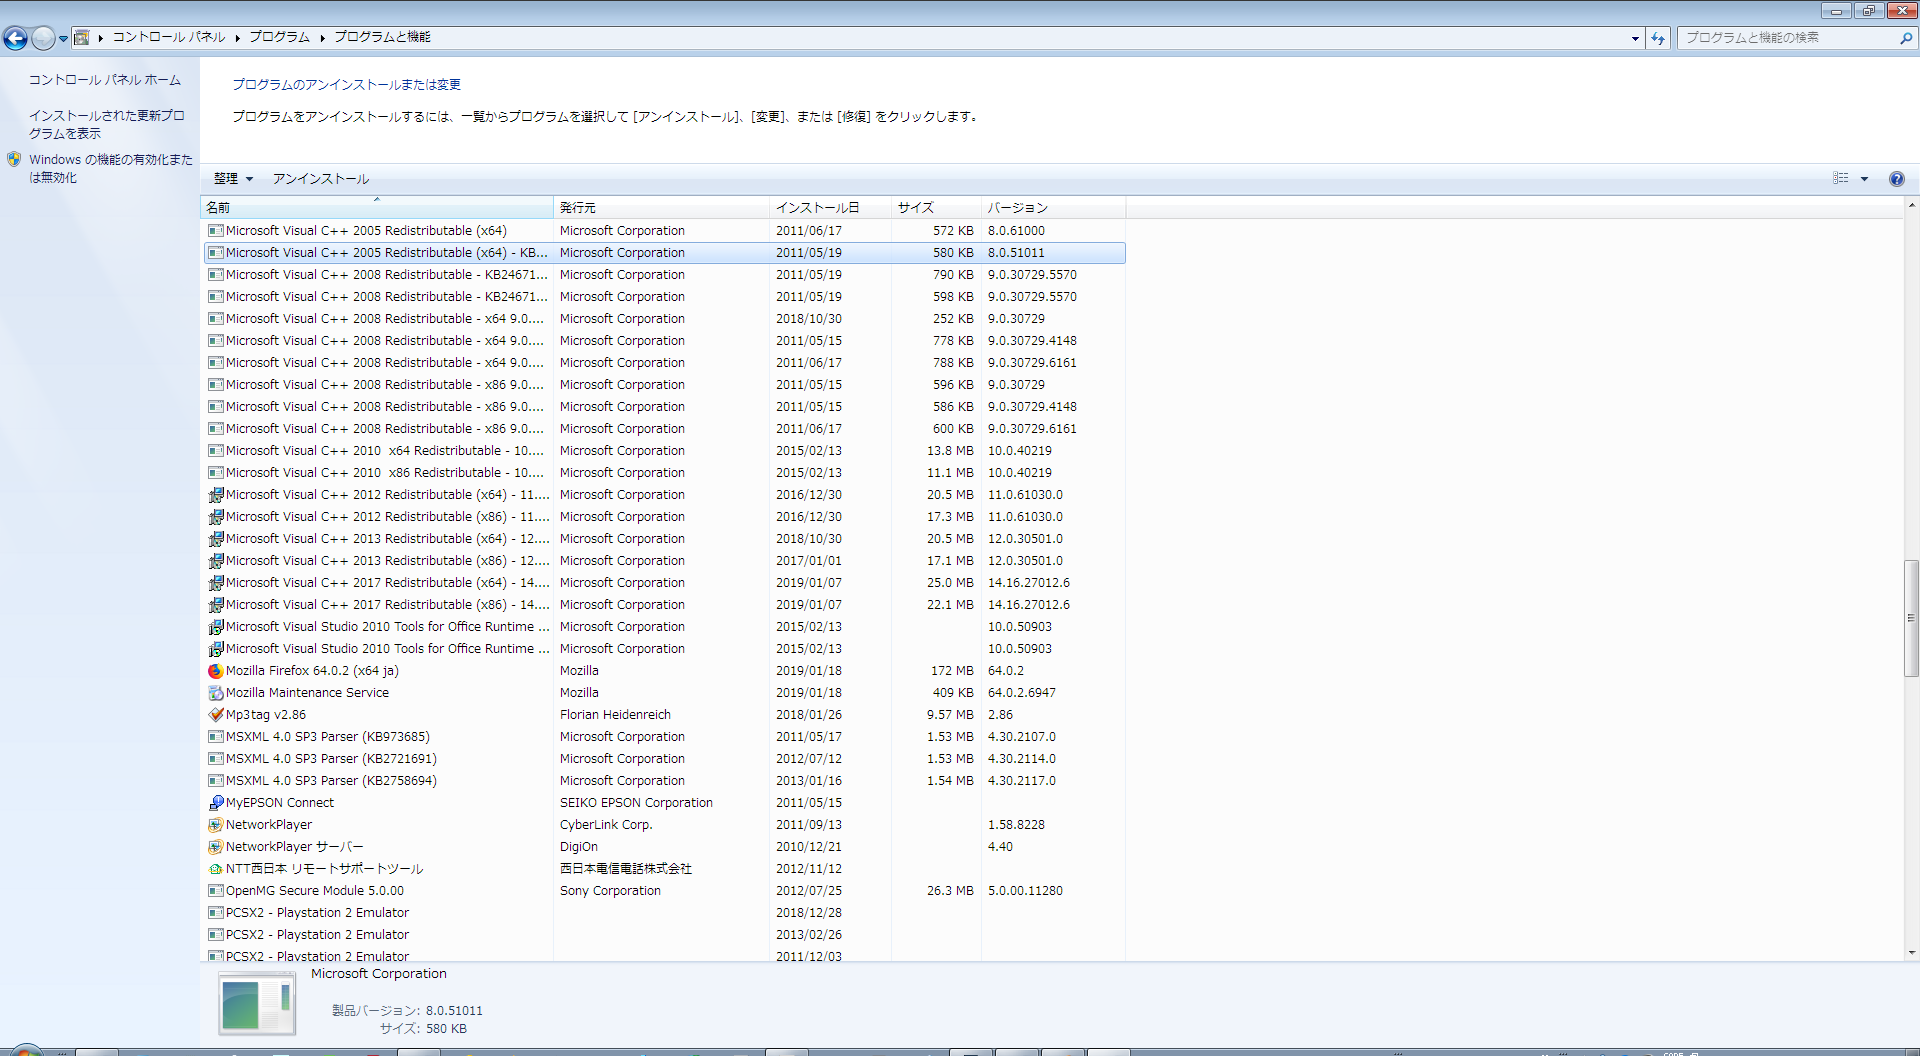Image resolution: width=1920 pixels, height=1056 pixels.
Task: Open Windows の機能の有効化または無効化 link
Action: click(x=111, y=168)
